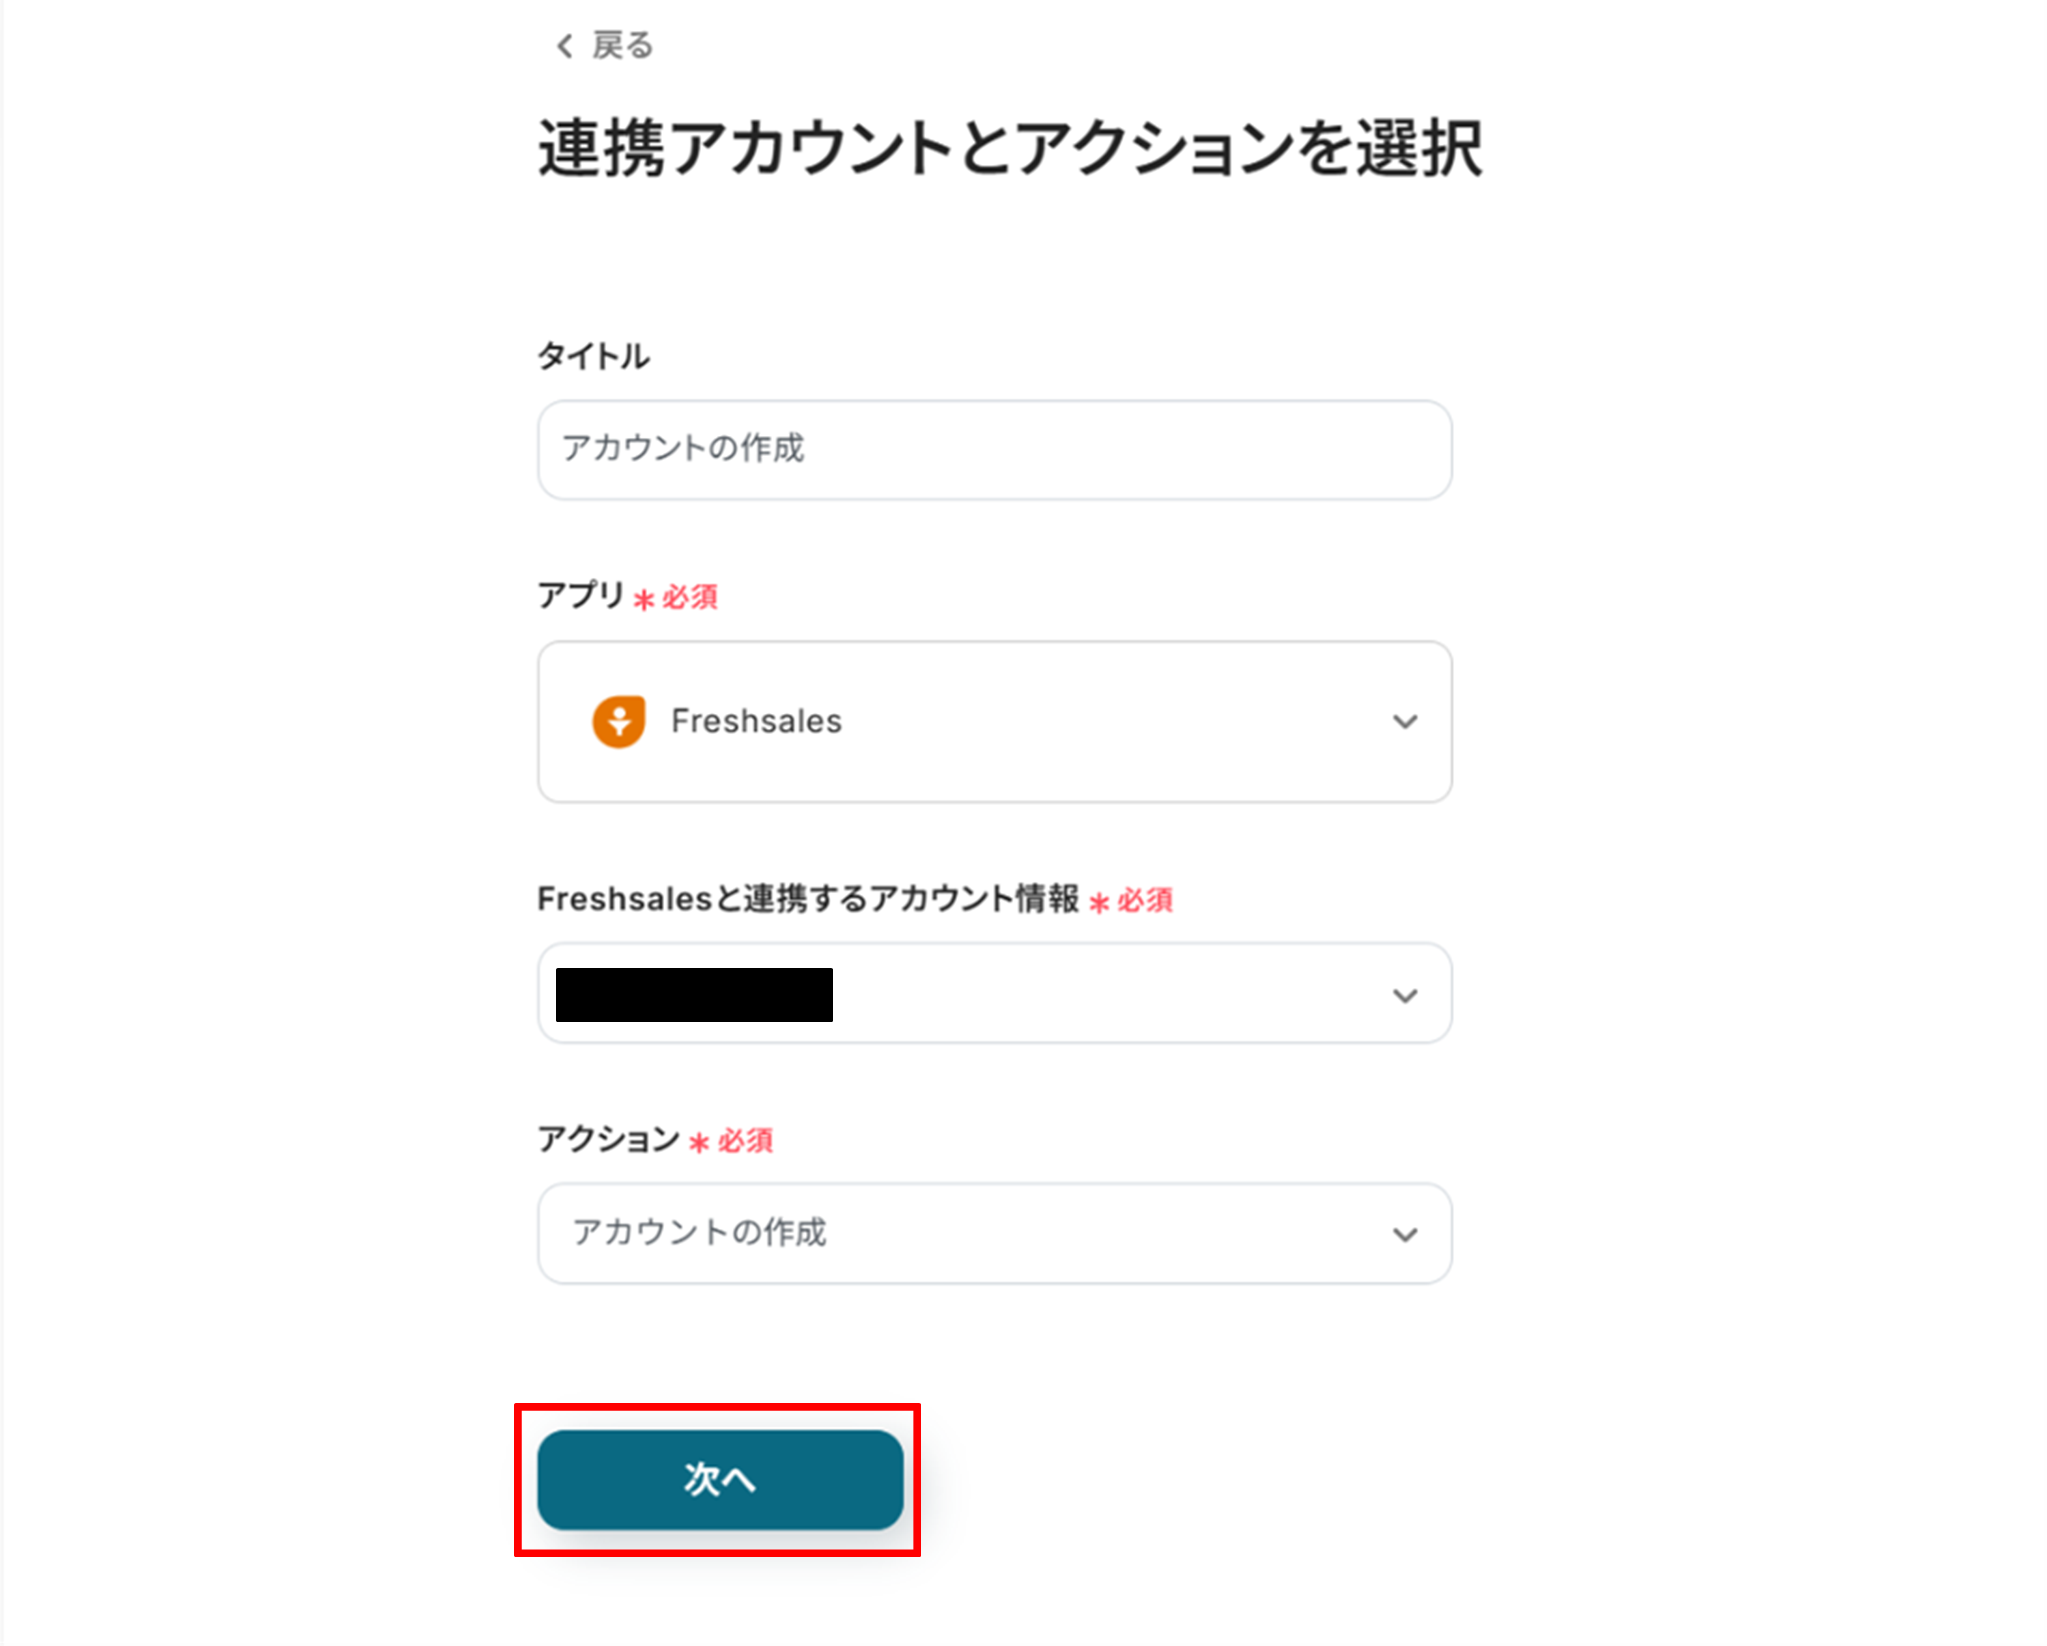Screen dimensions: 2047x1646
Task: Click the 必須 marker next to アクション
Action: pos(745,1141)
